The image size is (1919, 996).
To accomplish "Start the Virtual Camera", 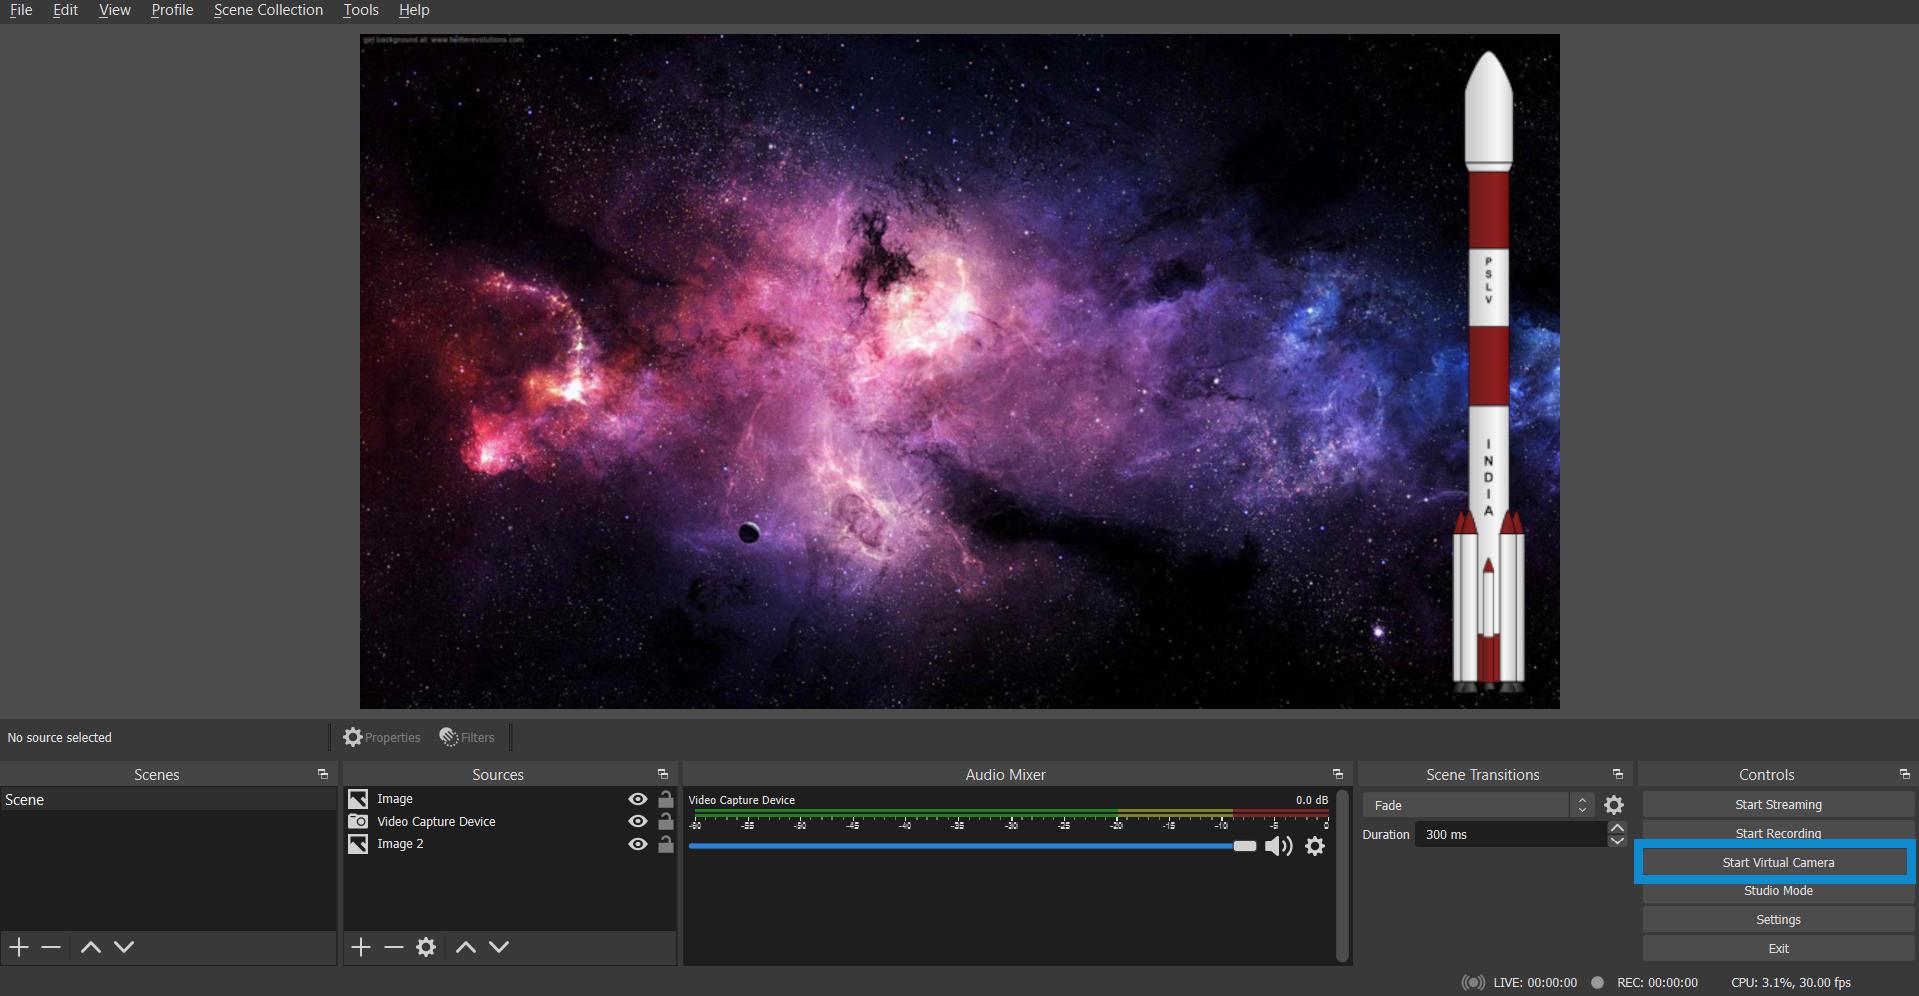I will coord(1778,862).
